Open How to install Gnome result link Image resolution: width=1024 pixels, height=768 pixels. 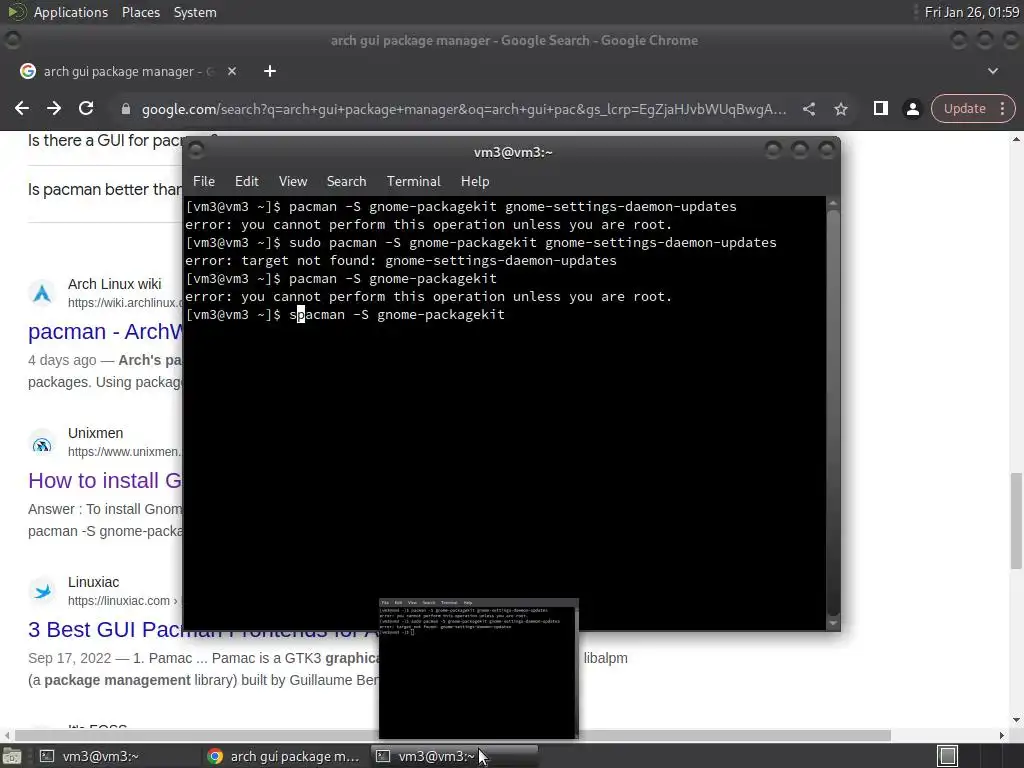105,480
